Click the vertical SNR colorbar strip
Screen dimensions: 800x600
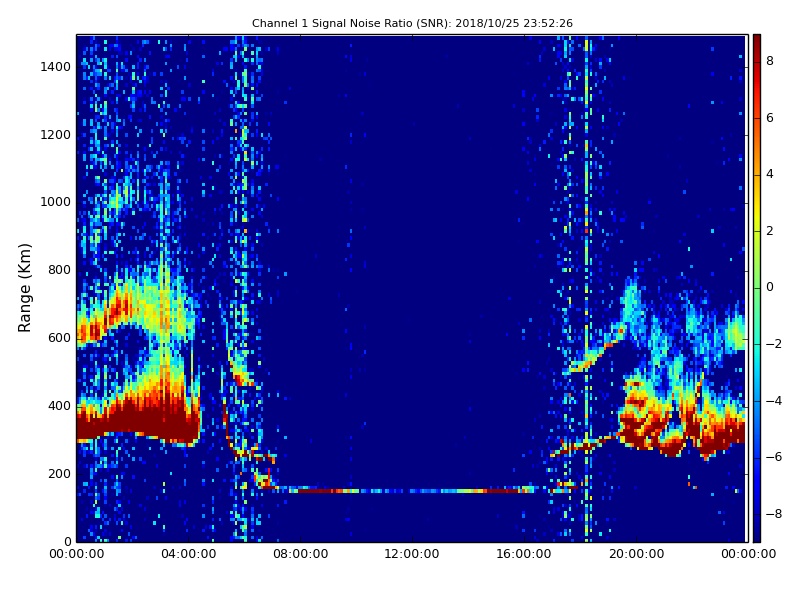tap(757, 288)
